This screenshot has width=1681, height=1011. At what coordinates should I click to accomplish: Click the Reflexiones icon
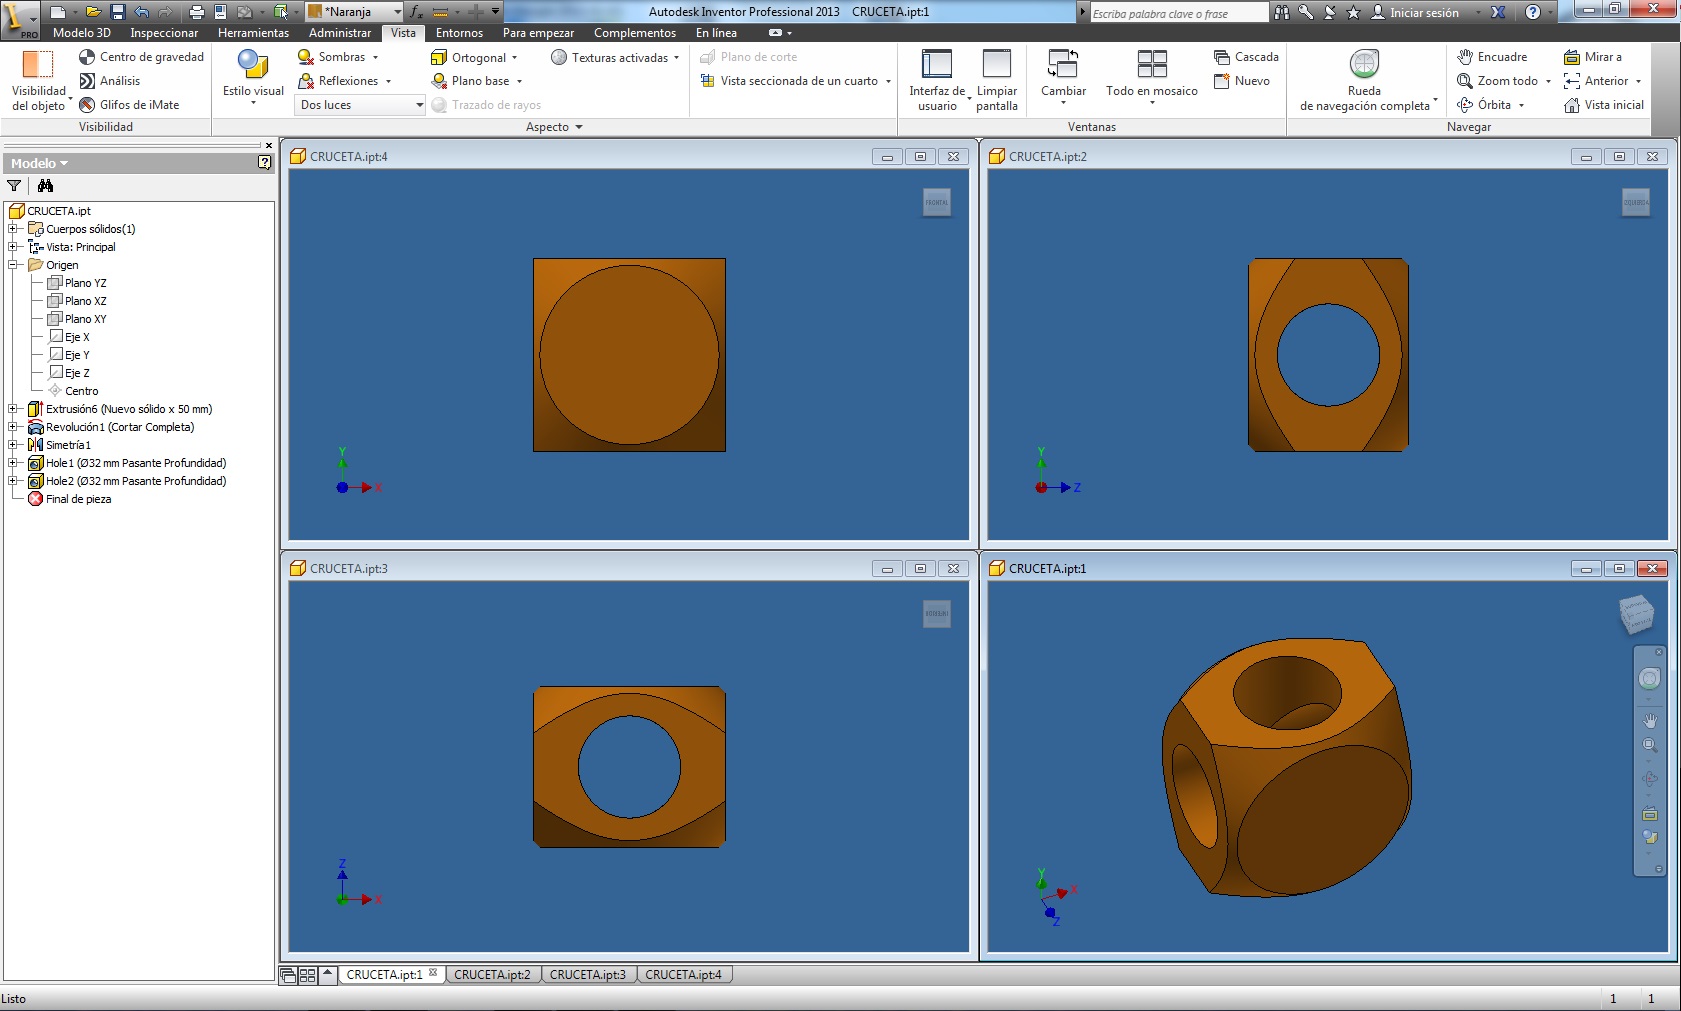pos(306,81)
